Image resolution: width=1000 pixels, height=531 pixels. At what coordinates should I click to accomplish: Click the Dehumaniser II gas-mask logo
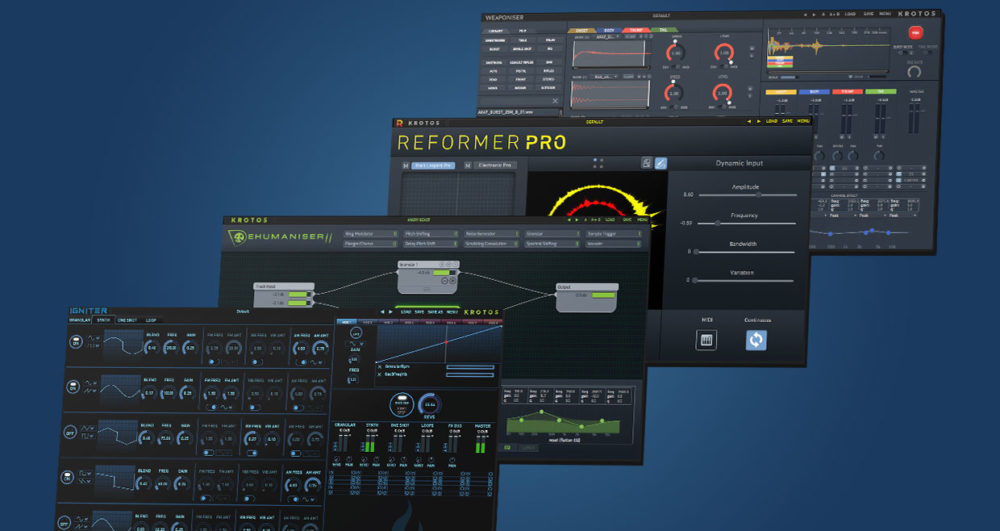pyautogui.click(x=237, y=238)
